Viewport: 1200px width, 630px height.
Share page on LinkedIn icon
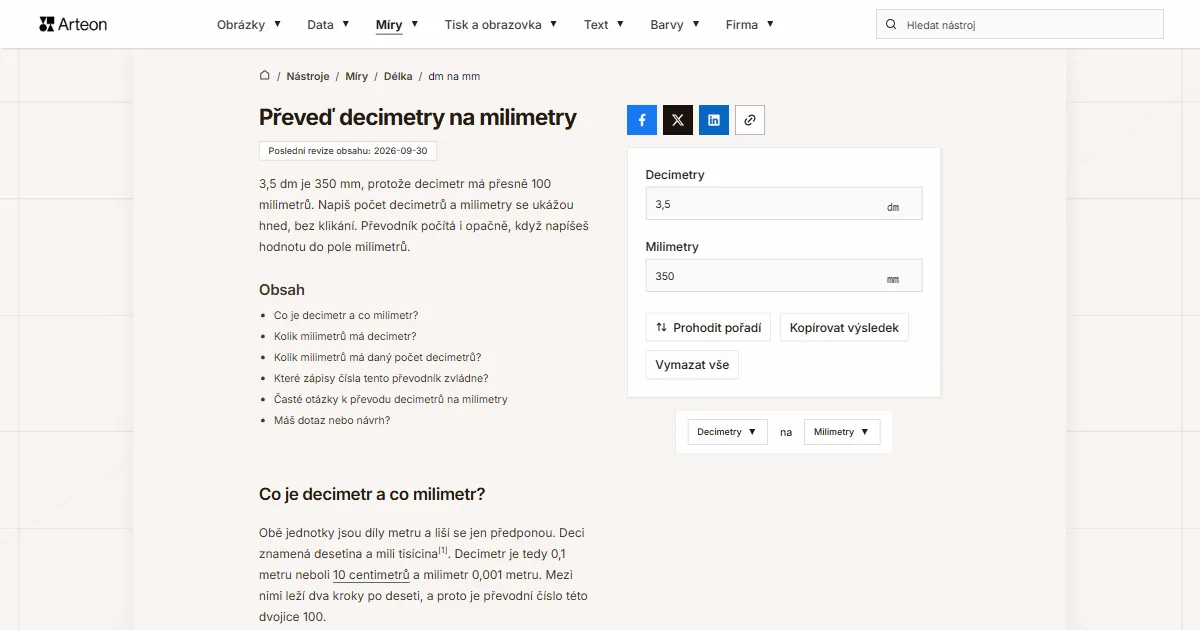(x=714, y=120)
